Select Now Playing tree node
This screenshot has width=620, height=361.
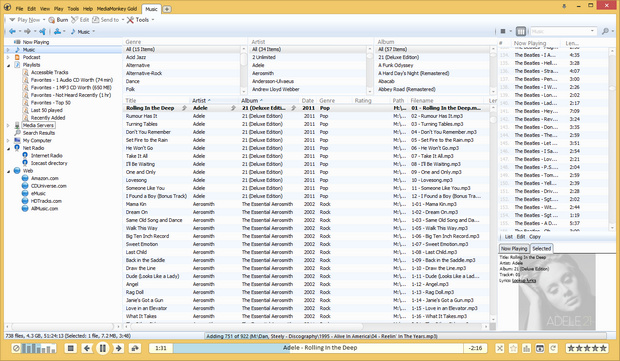coord(36,42)
